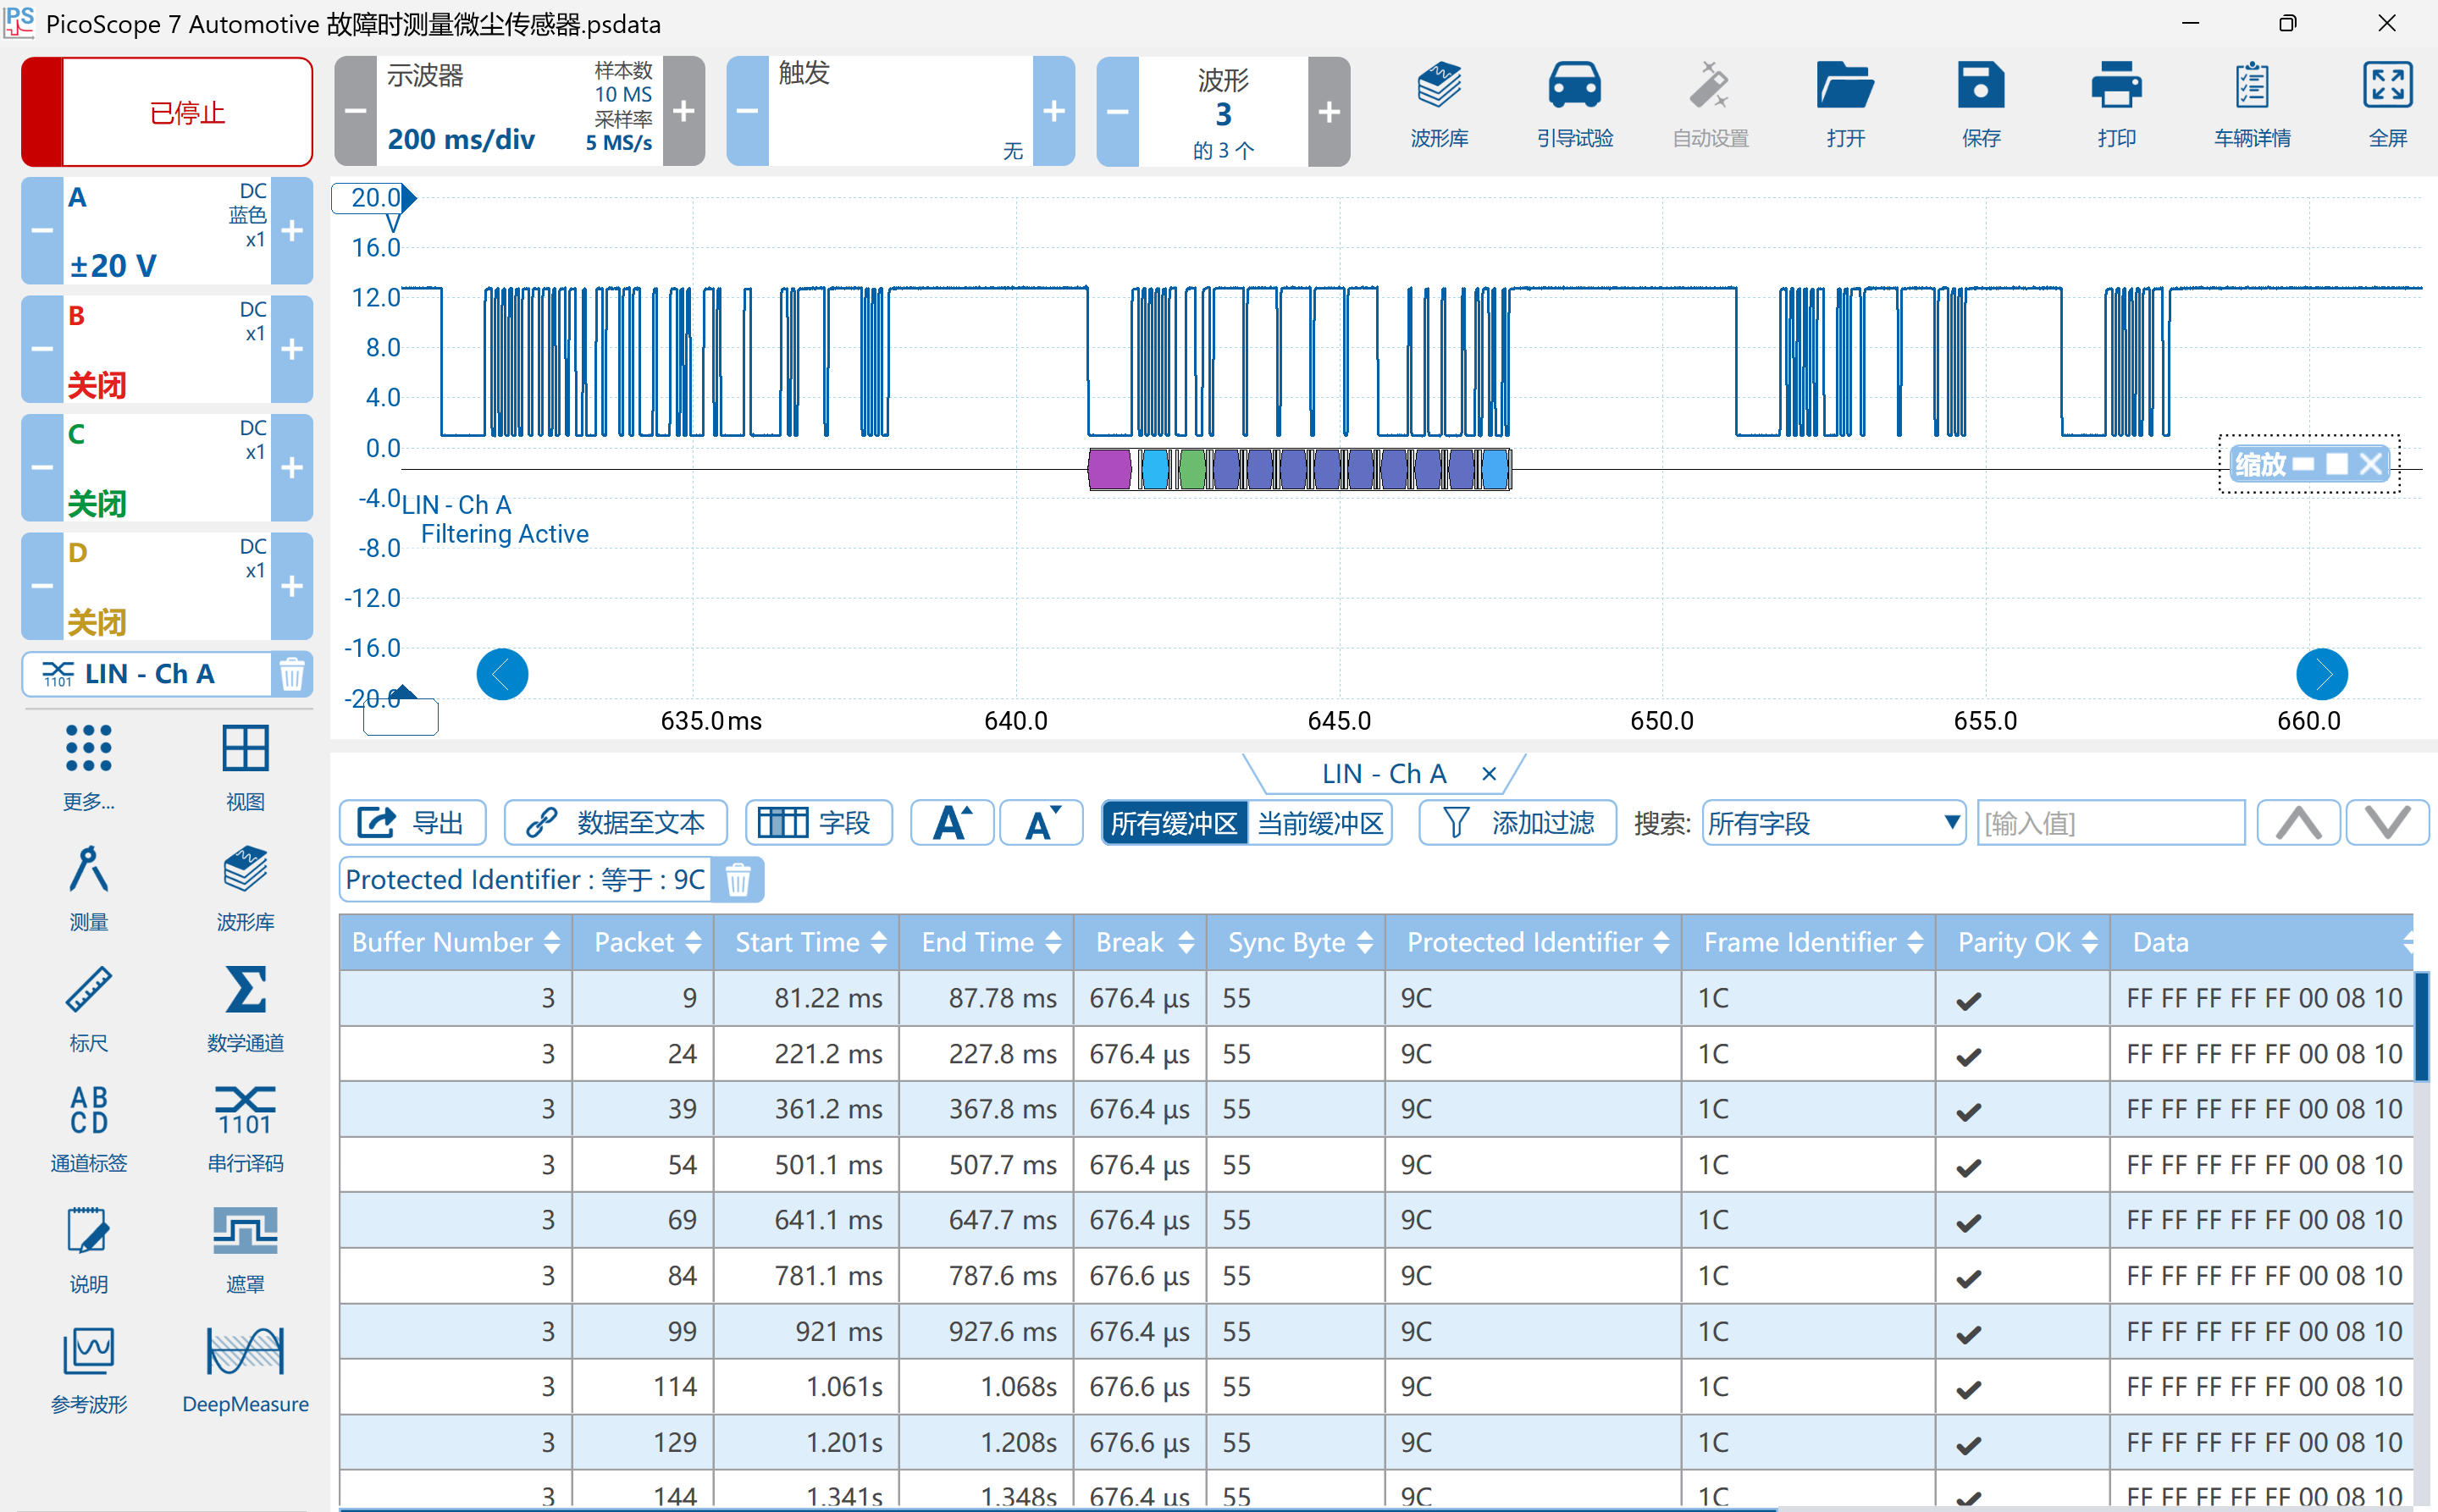2438x1512 pixels.
Task: Open file with folder icon (打开)
Action: pyautogui.click(x=1845, y=105)
